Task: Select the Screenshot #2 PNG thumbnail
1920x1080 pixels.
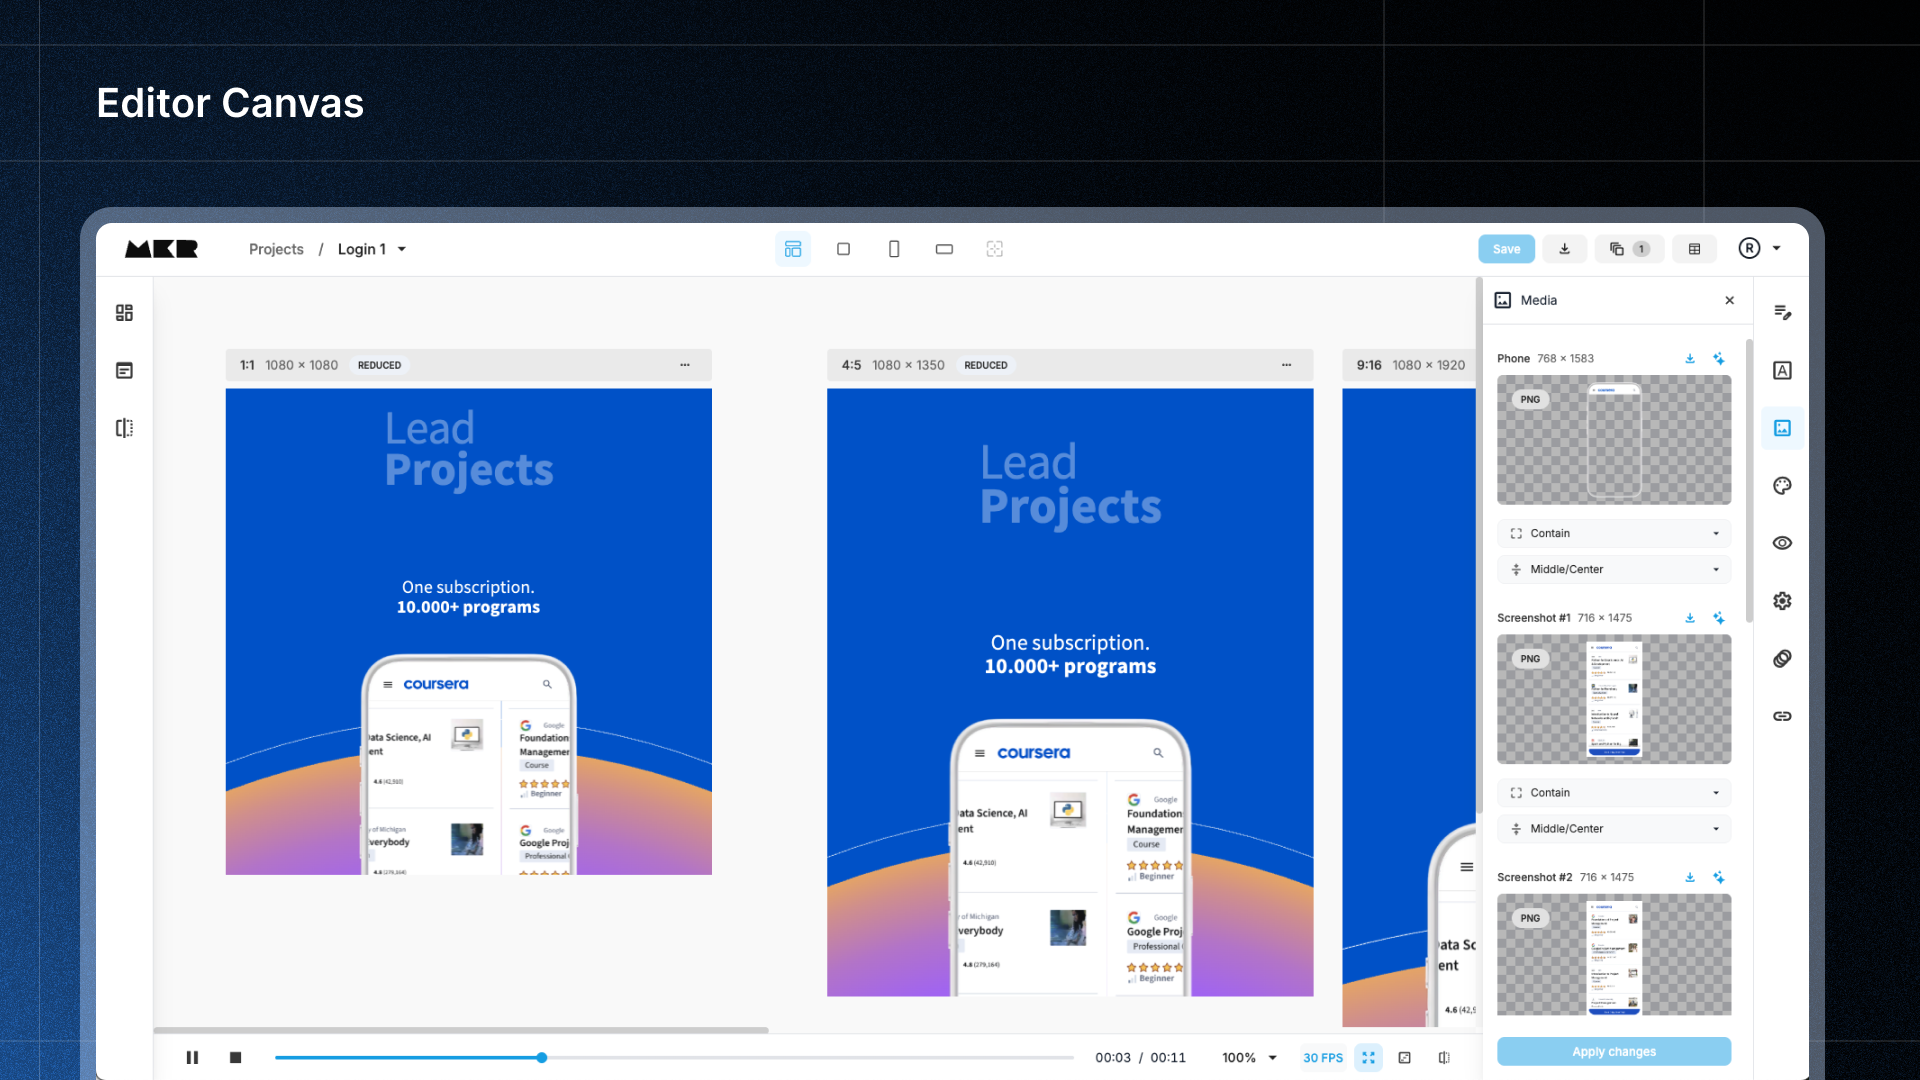Action: pyautogui.click(x=1614, y=954)
